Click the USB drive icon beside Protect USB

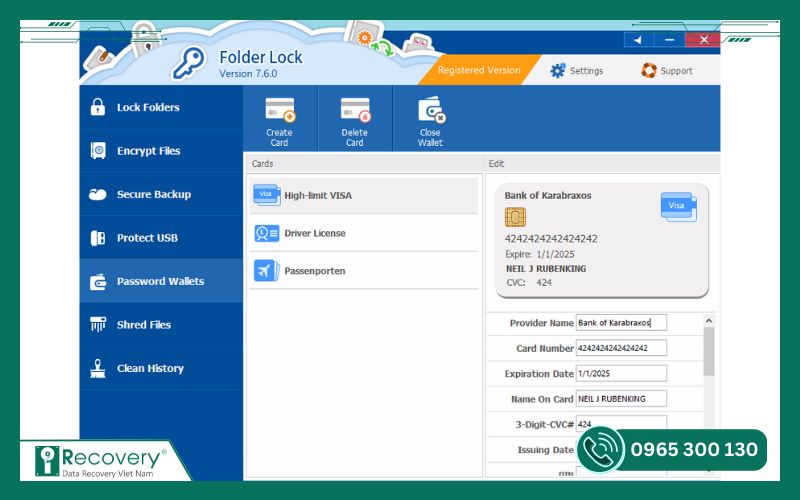pos(97,238)
